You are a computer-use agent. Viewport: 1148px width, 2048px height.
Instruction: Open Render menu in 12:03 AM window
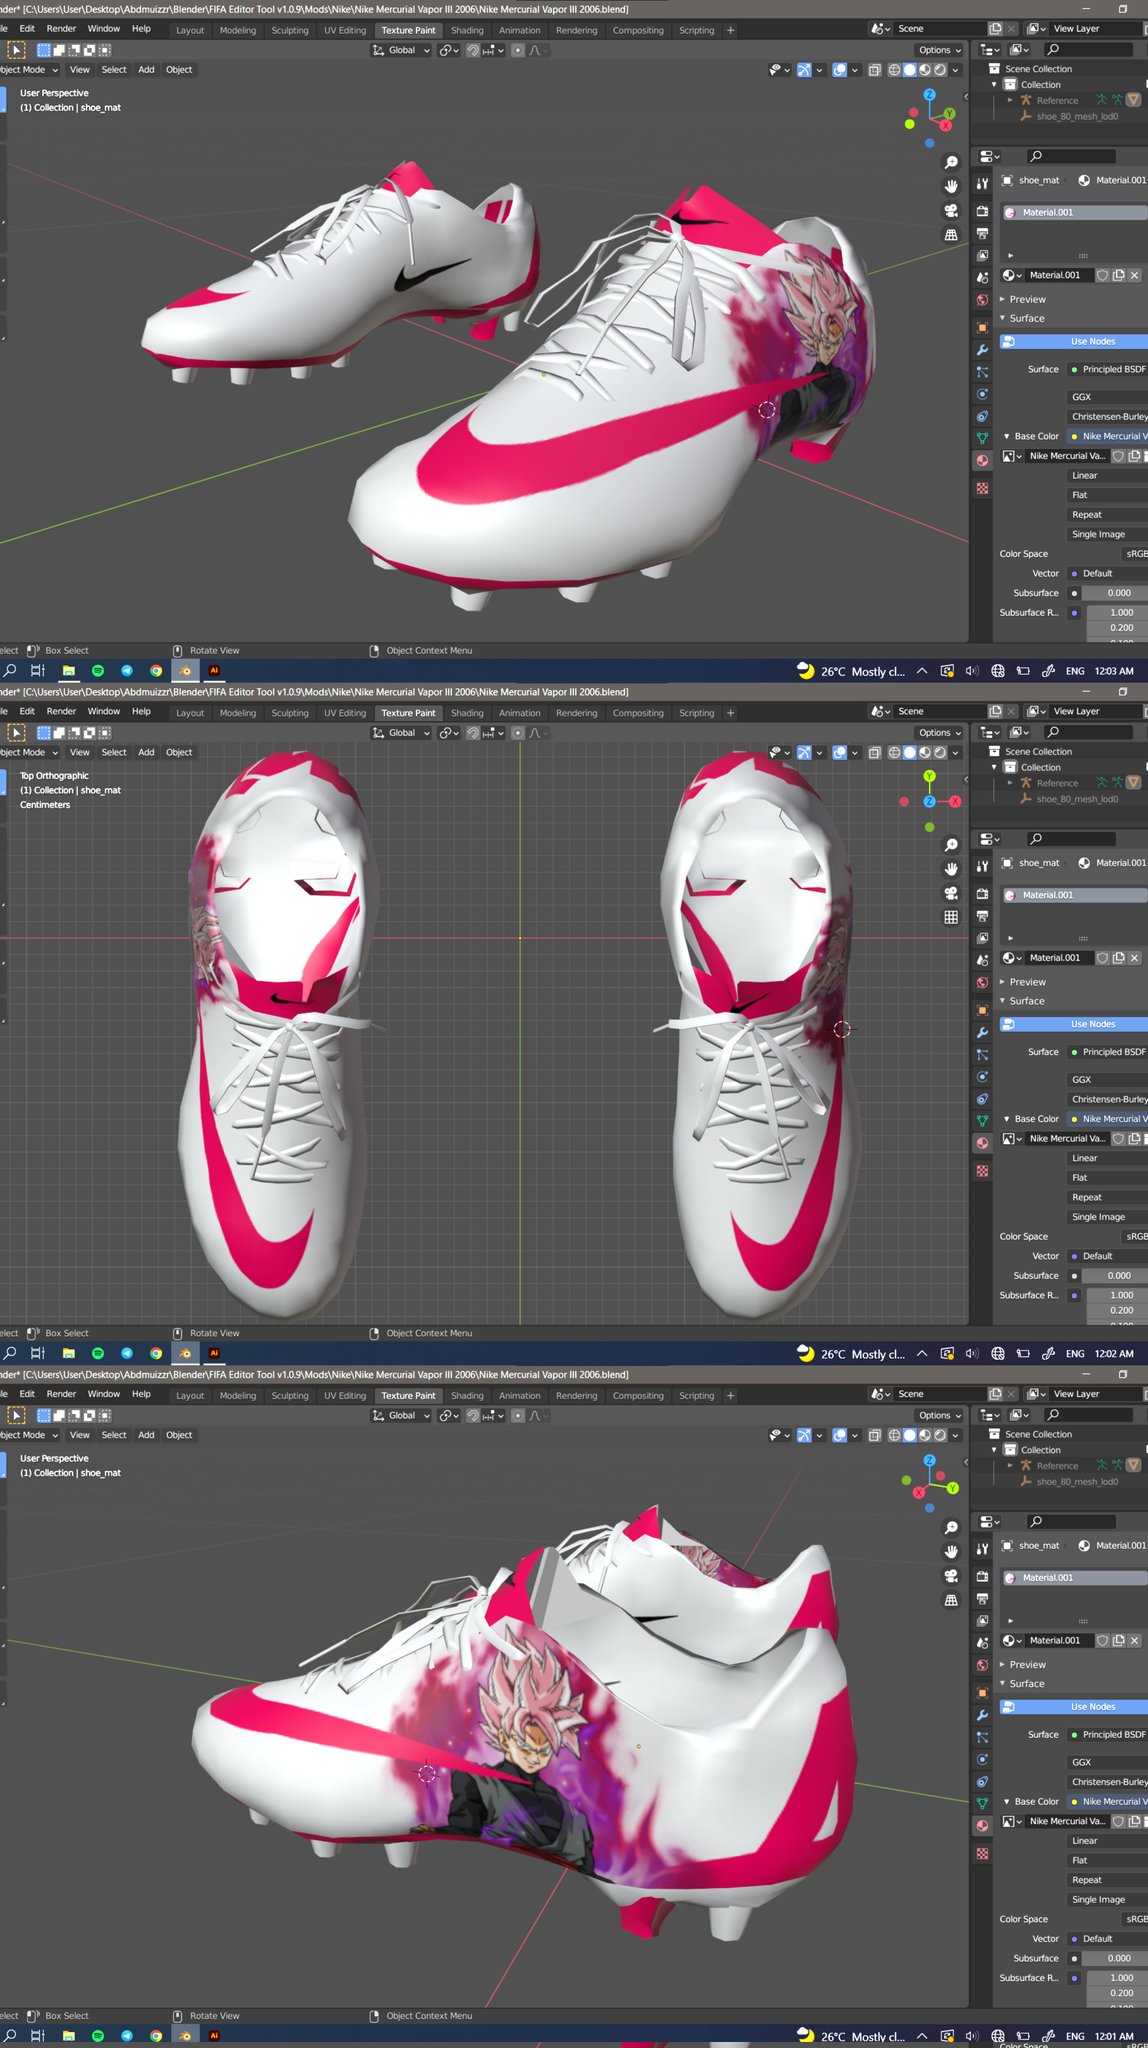tap(61, 29)
